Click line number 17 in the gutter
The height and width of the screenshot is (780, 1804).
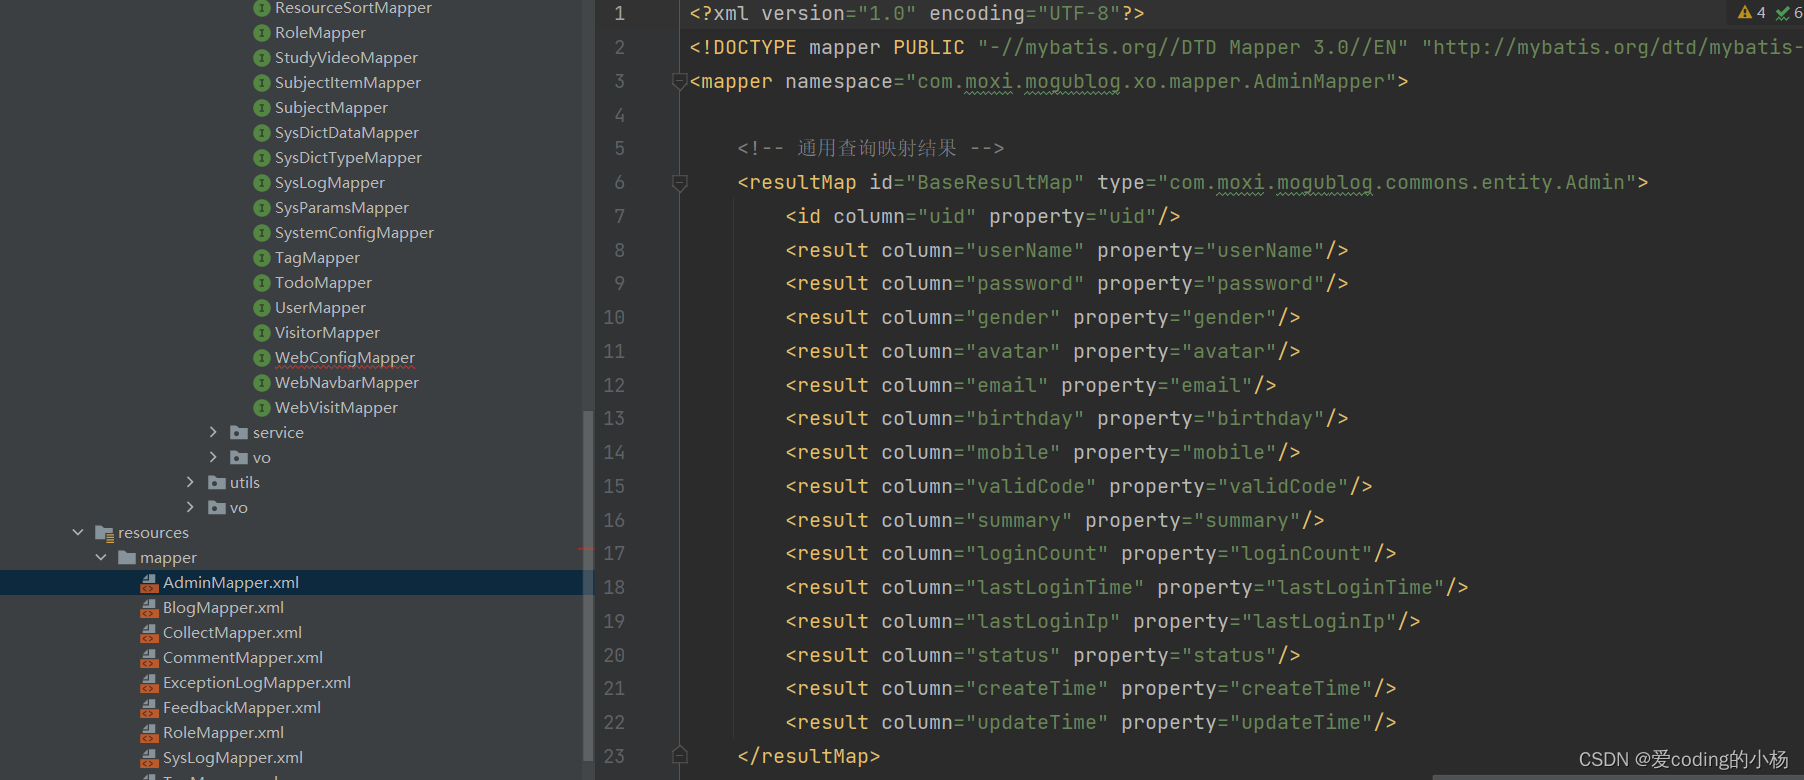[614, 553]
